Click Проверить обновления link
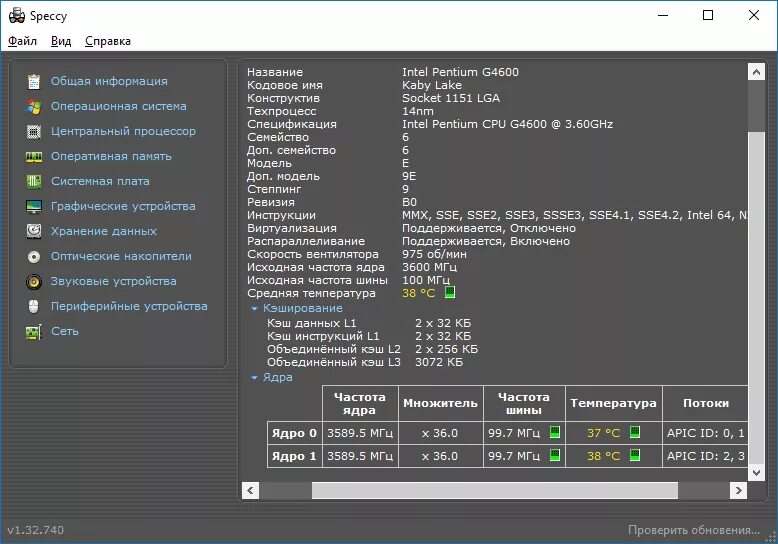The height and width of the screenshot is (544, 778). (x=694, y=530)
